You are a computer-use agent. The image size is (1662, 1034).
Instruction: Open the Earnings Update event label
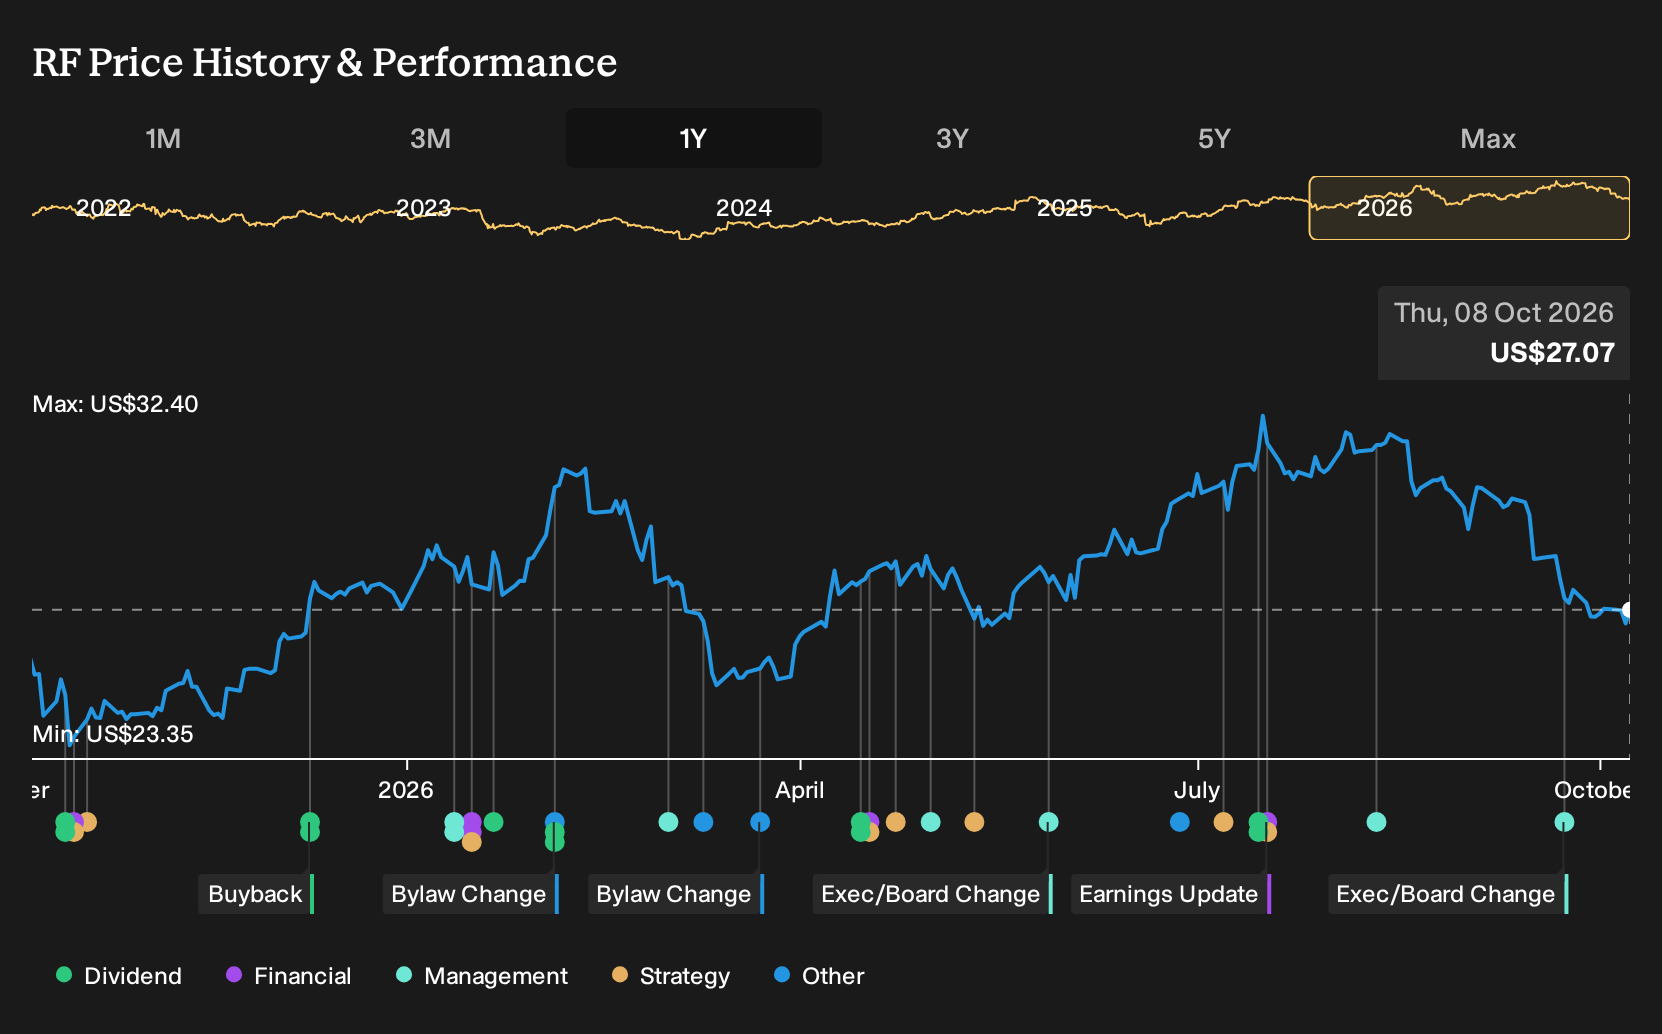tap(1170, 894)
